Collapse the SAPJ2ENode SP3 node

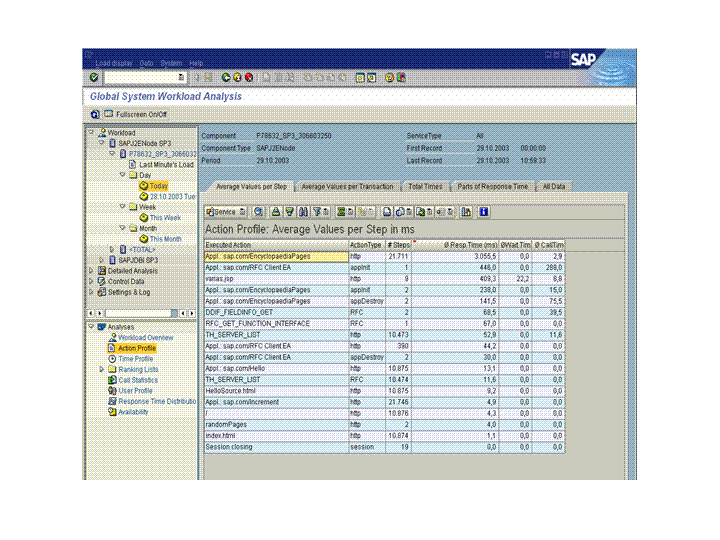(x=101, y=143)
